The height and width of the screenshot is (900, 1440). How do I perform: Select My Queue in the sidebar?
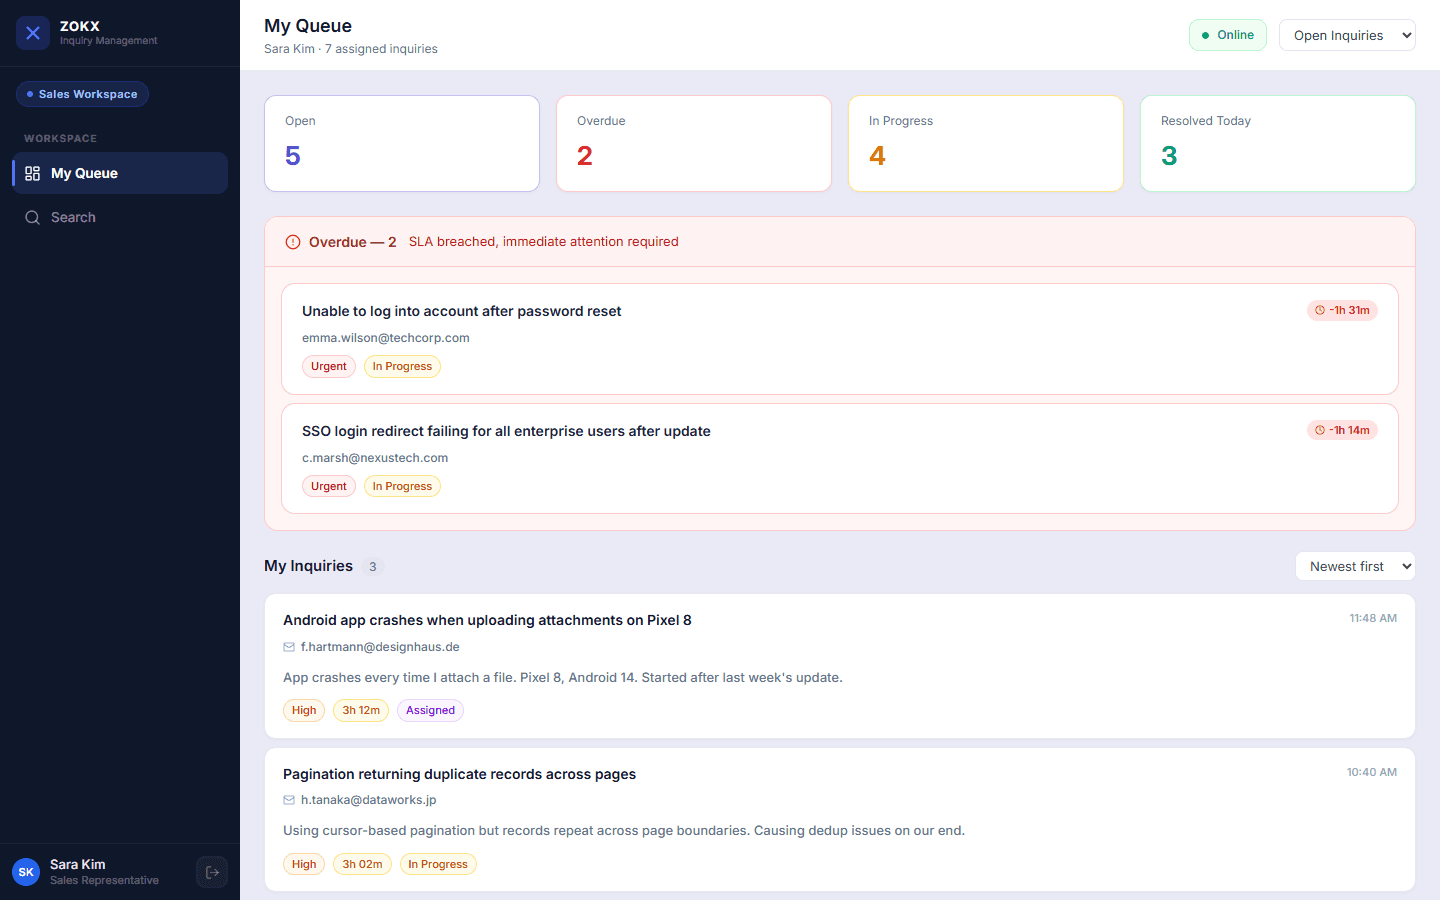click(120, 173)
